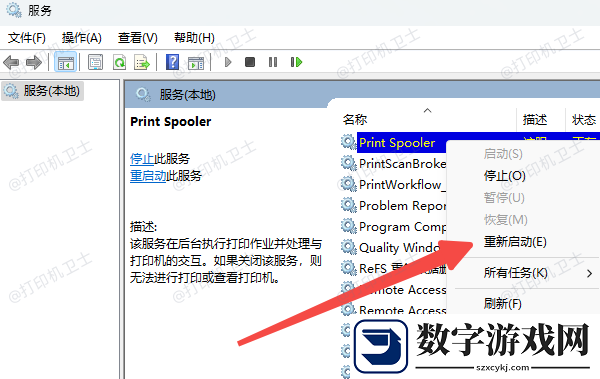Click the green Refresh toolbar icon

(119, 62)
